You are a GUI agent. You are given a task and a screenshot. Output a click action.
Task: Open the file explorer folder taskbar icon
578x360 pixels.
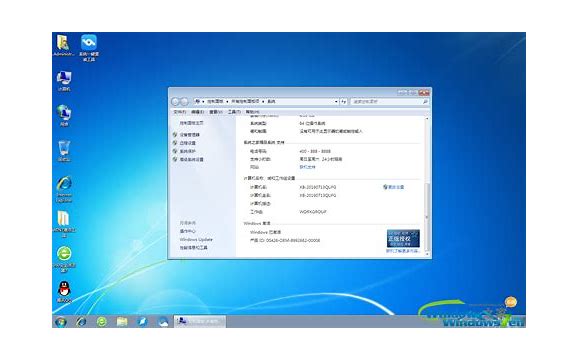pyautogui.click(x=122, y=322)
